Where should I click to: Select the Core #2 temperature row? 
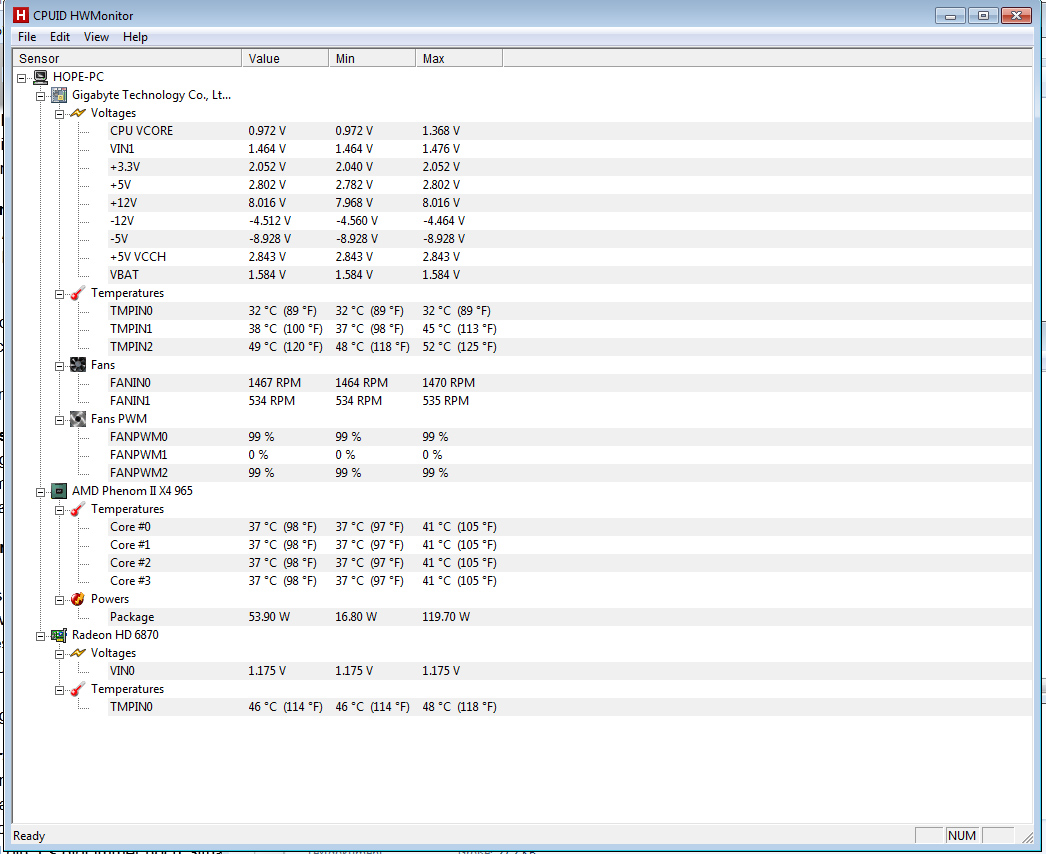(x=570, y=563)
